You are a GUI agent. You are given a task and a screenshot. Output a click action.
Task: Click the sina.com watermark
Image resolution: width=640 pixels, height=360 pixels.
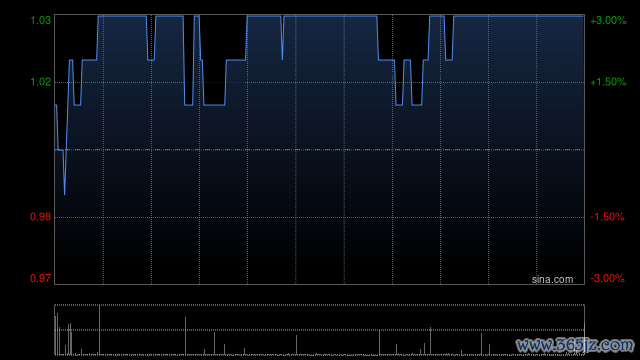click(x=552, y=280)
